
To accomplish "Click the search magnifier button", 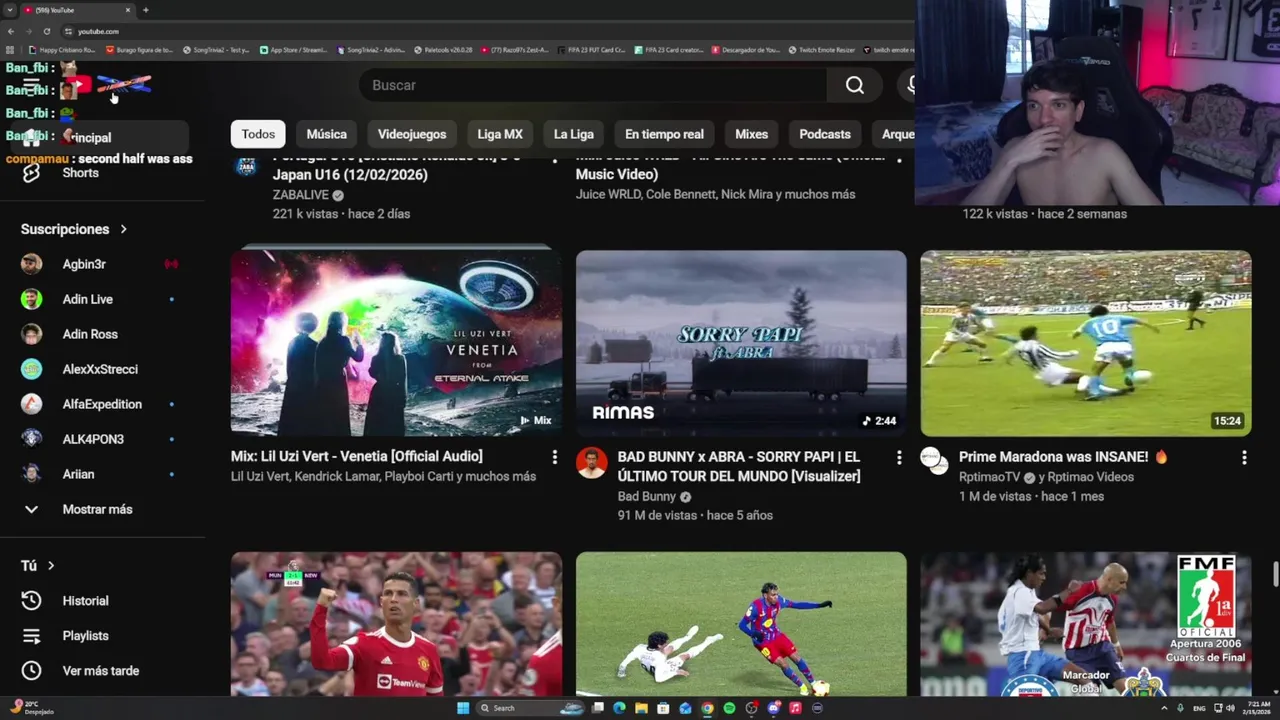I will tap(855, 85).
